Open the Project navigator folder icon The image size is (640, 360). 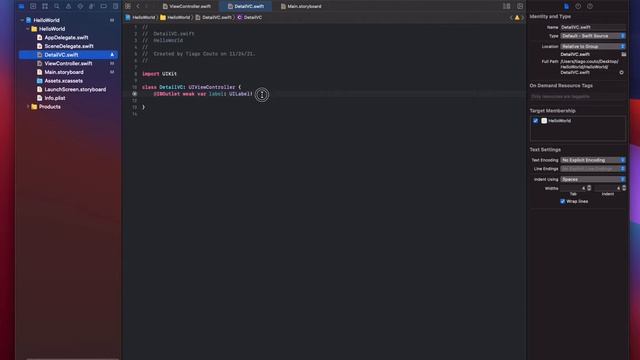coord(21,7)
